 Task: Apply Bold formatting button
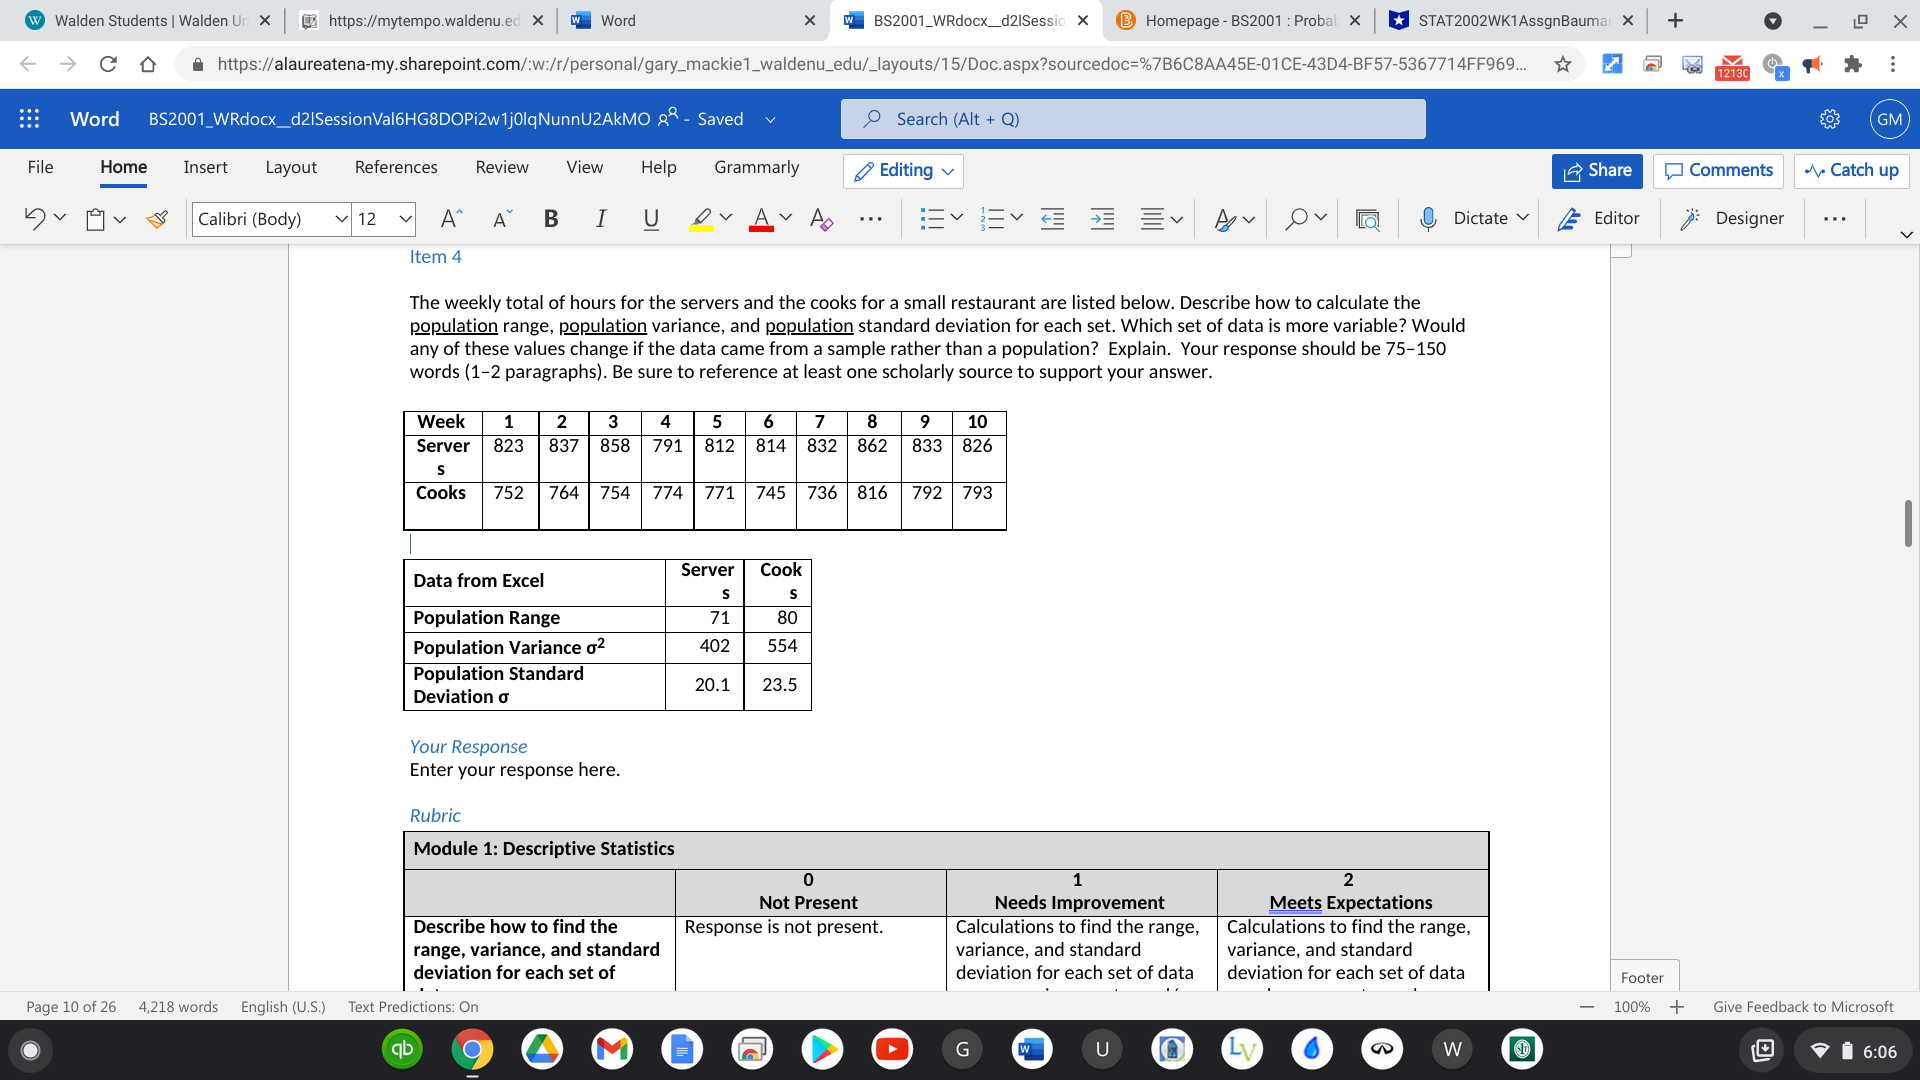pyautogui.click(x=551, y=218)
